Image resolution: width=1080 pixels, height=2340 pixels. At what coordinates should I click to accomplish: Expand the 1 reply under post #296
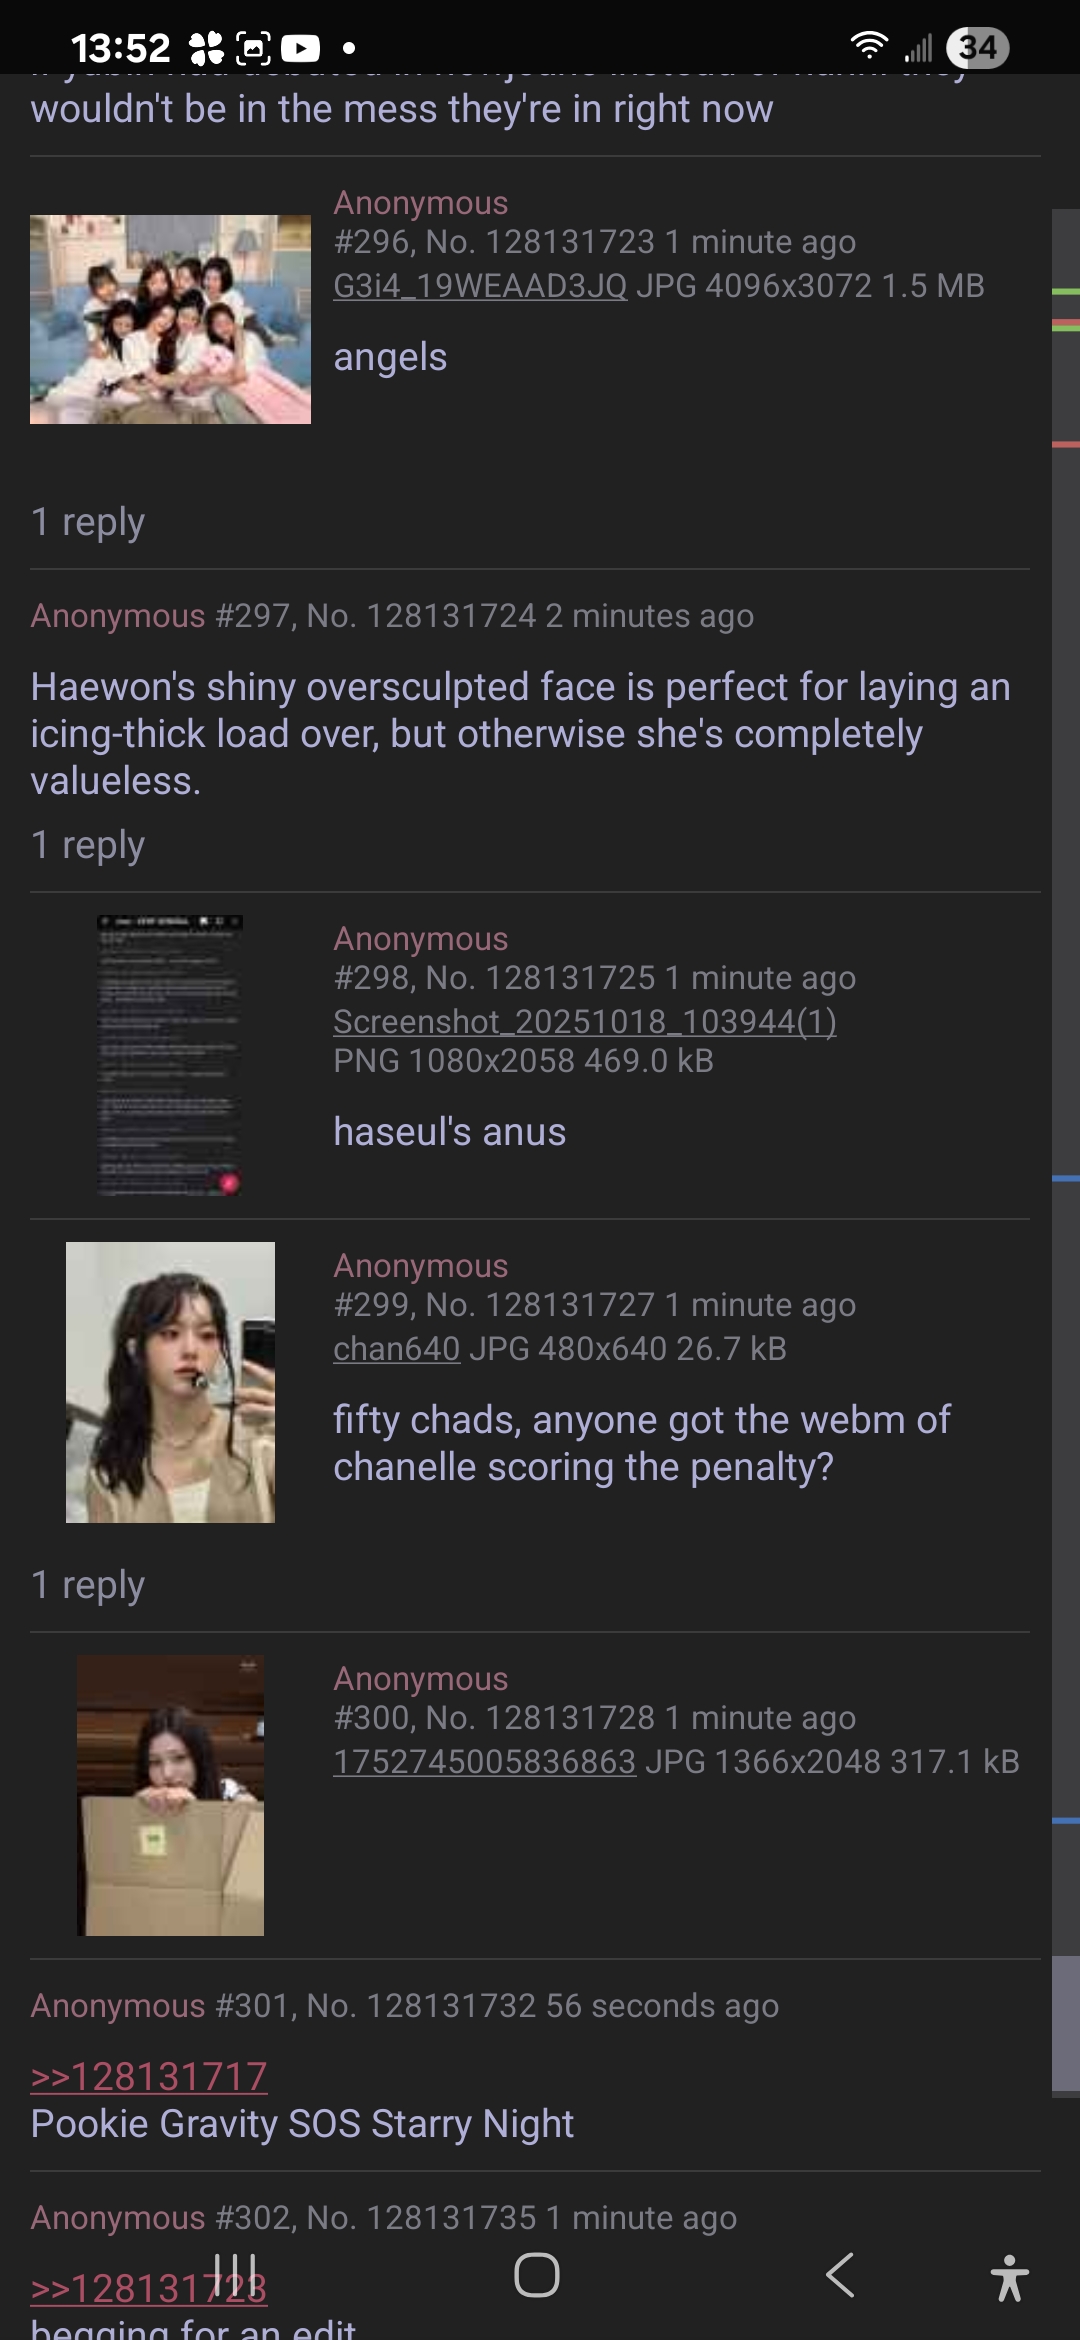coord(88,522)
